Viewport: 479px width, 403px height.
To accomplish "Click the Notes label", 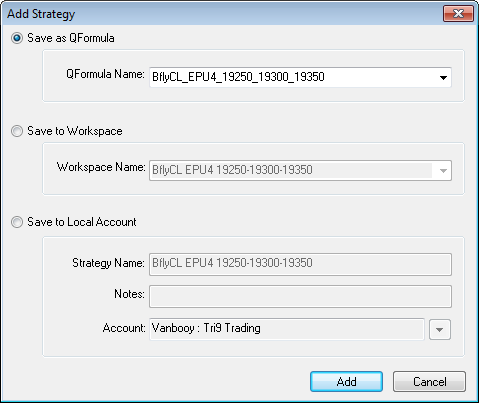I will 129,294.
